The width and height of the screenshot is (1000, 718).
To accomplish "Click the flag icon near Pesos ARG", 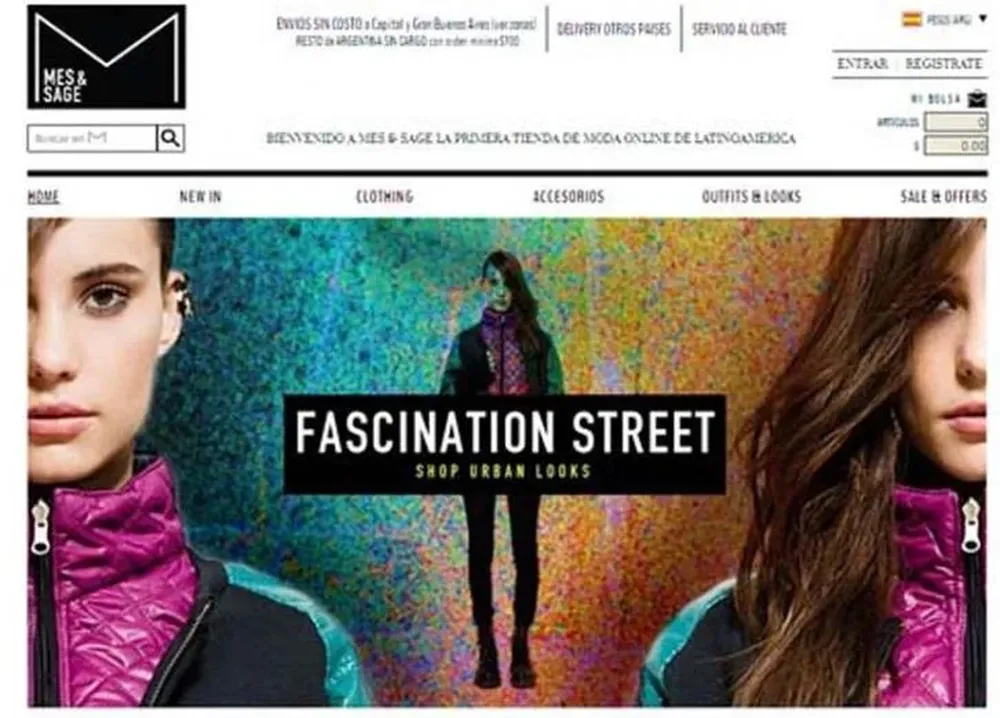I will click(x=911, y=20).
